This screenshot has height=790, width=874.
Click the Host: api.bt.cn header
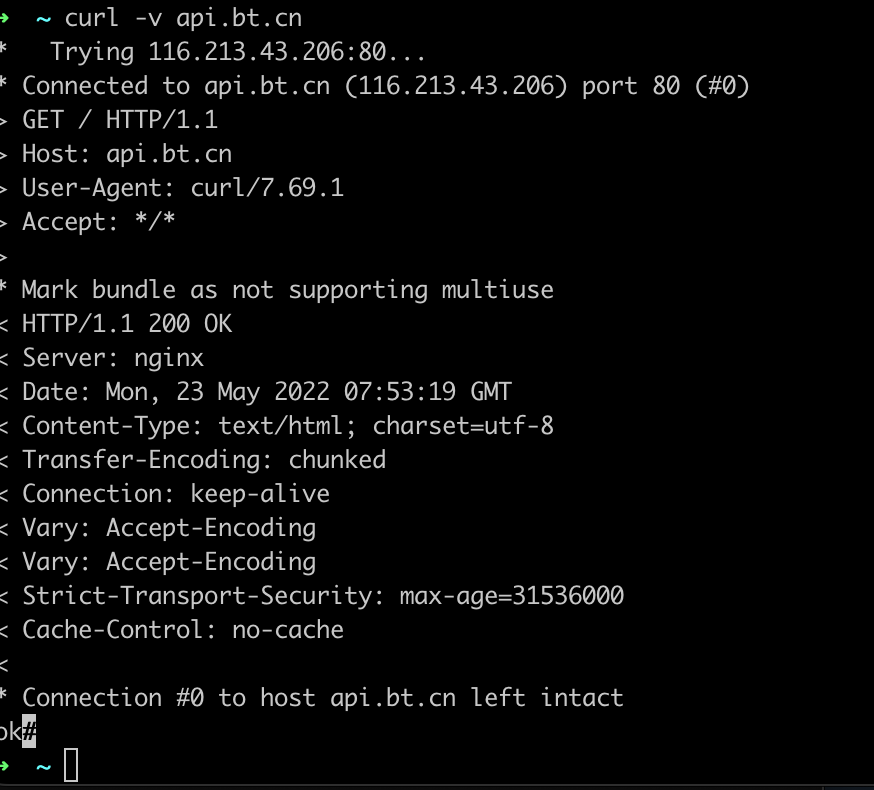coord(127,154)
